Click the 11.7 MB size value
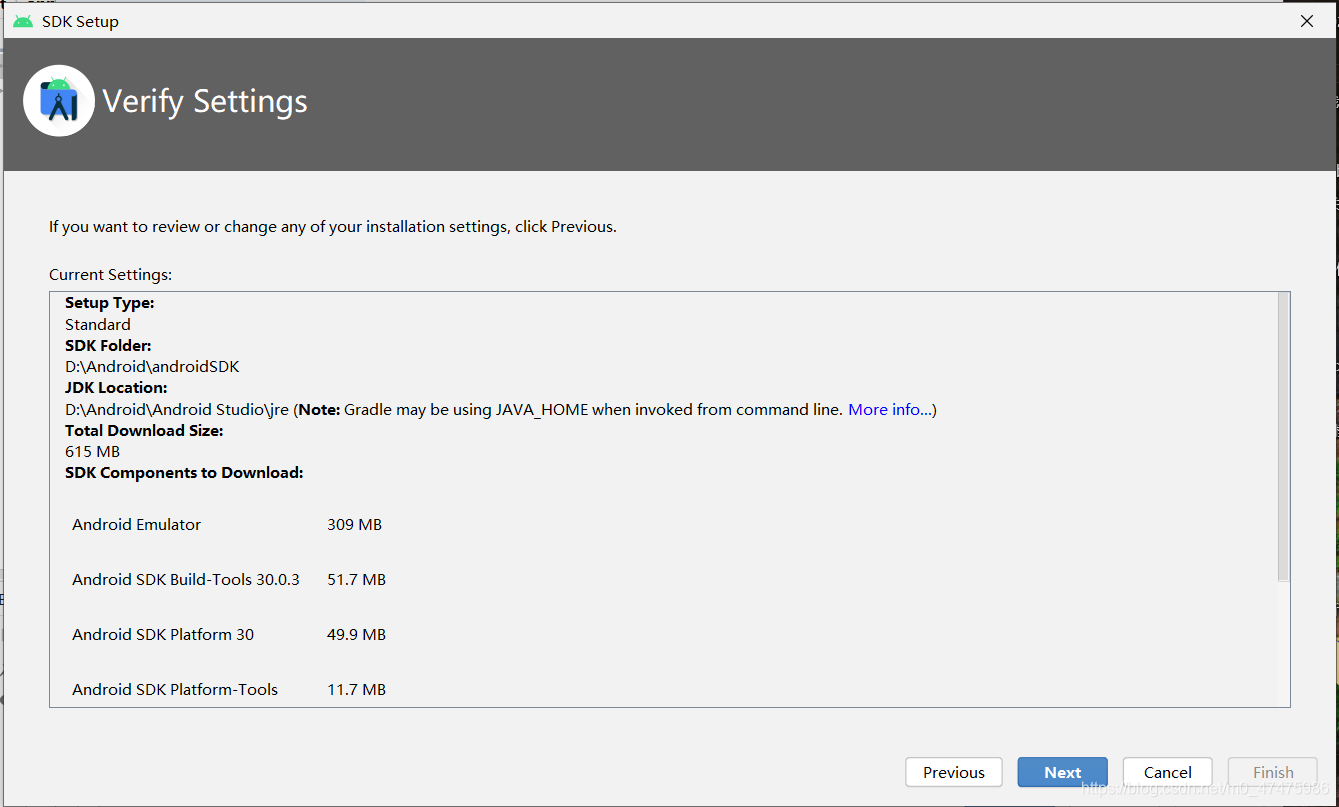This screenshot has width=1339, height=807. click(x=356, y=690)
